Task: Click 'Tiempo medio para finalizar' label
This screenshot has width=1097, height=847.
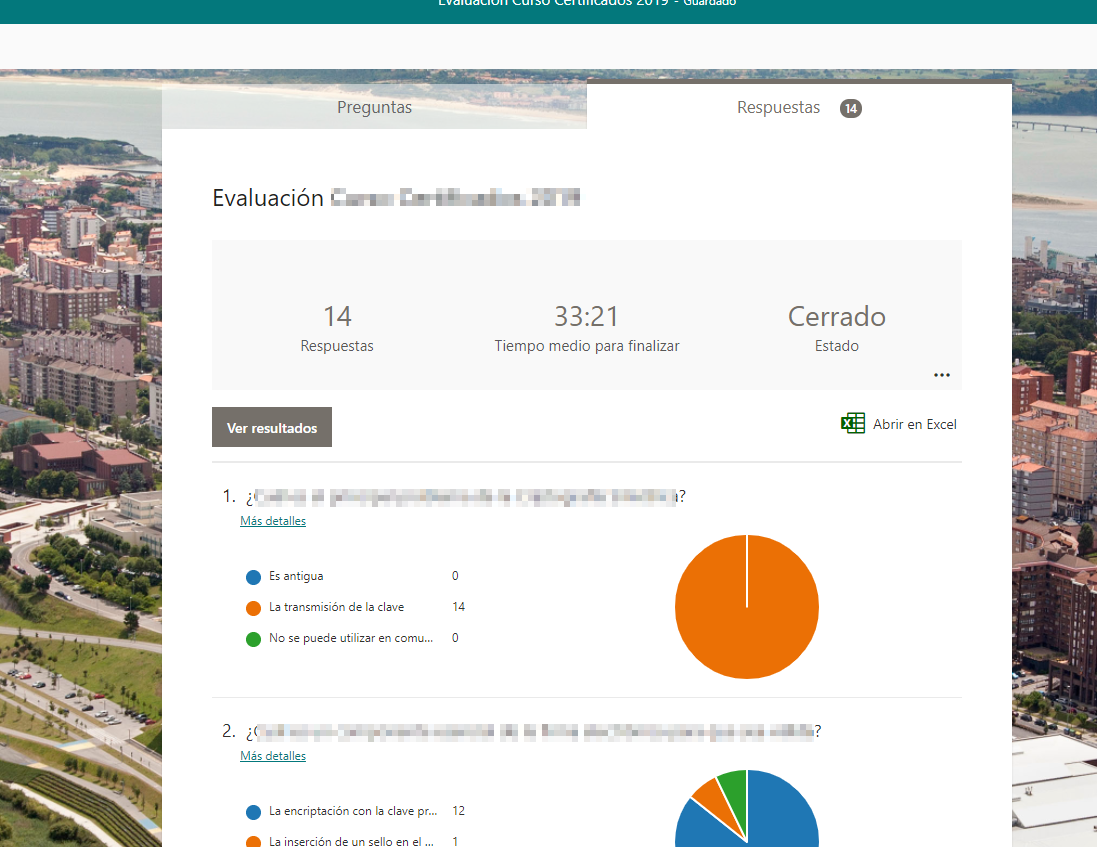Action: click(x=586, y=346)
